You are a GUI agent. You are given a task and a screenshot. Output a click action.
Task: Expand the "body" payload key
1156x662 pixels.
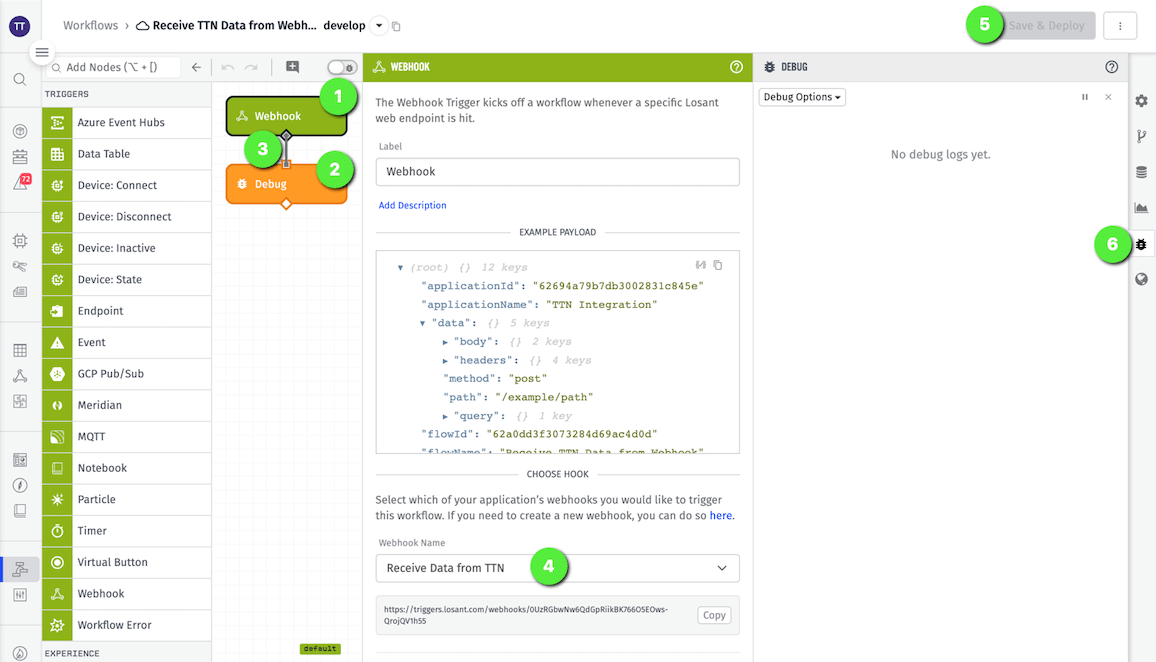pos(445,342)
